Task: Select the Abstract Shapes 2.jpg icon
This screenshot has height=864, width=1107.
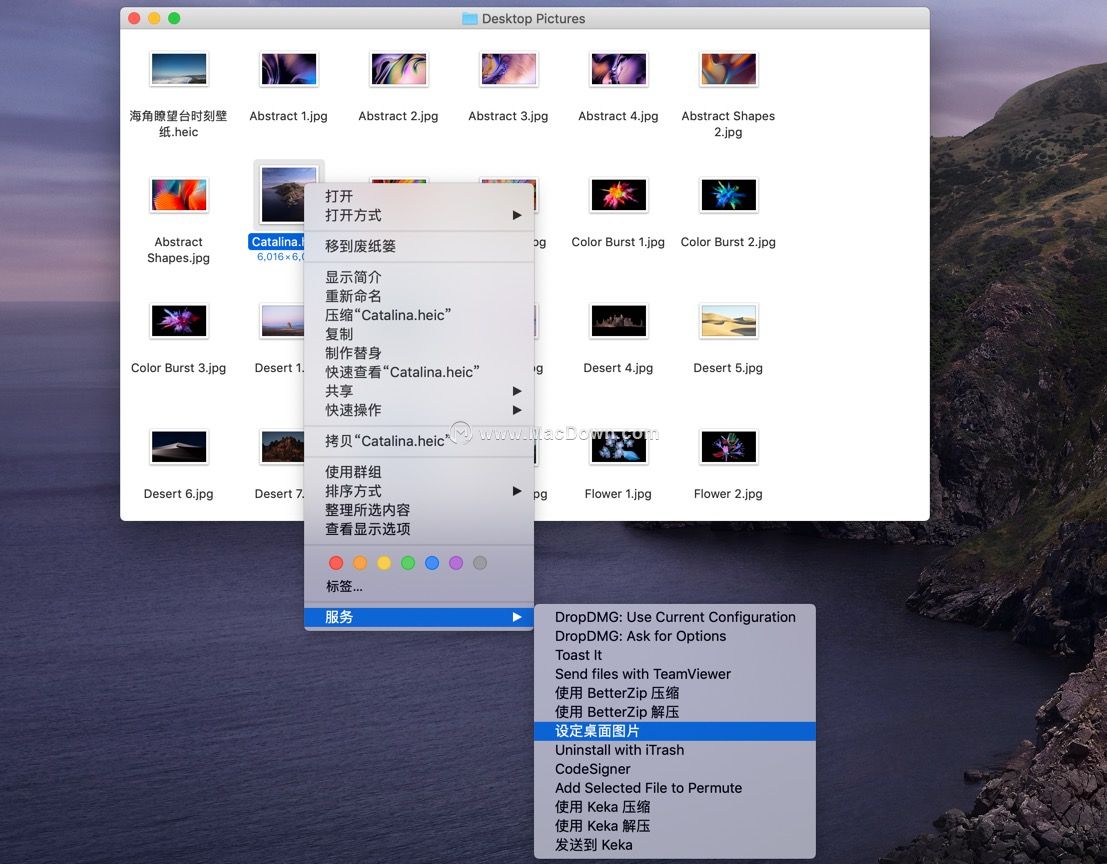Action: pyautogui.click(x=728, y=68)
